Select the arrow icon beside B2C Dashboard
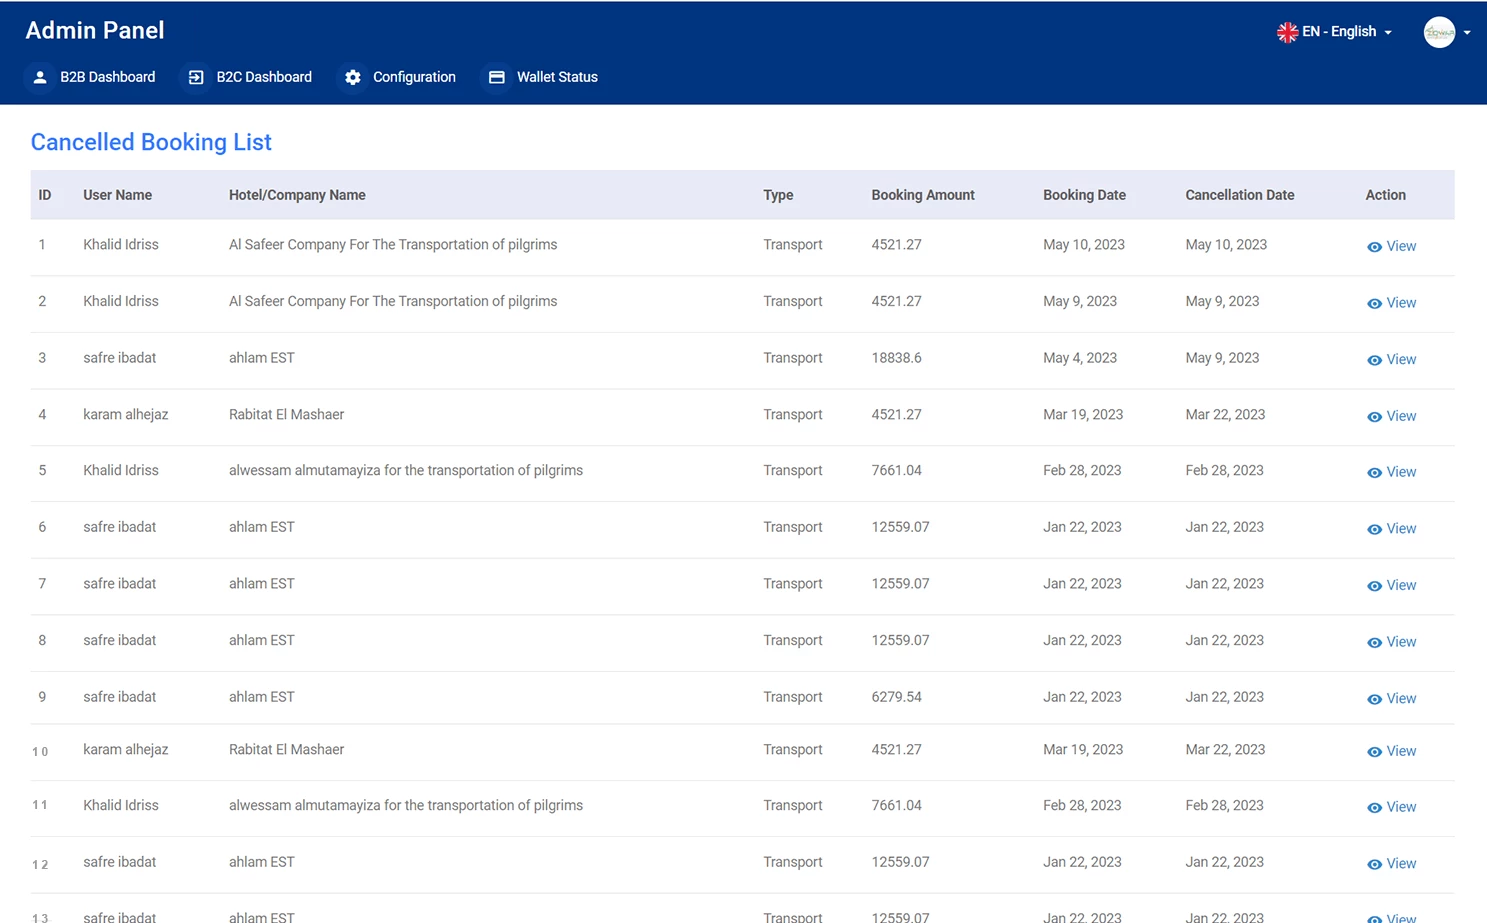 point(195,77)
